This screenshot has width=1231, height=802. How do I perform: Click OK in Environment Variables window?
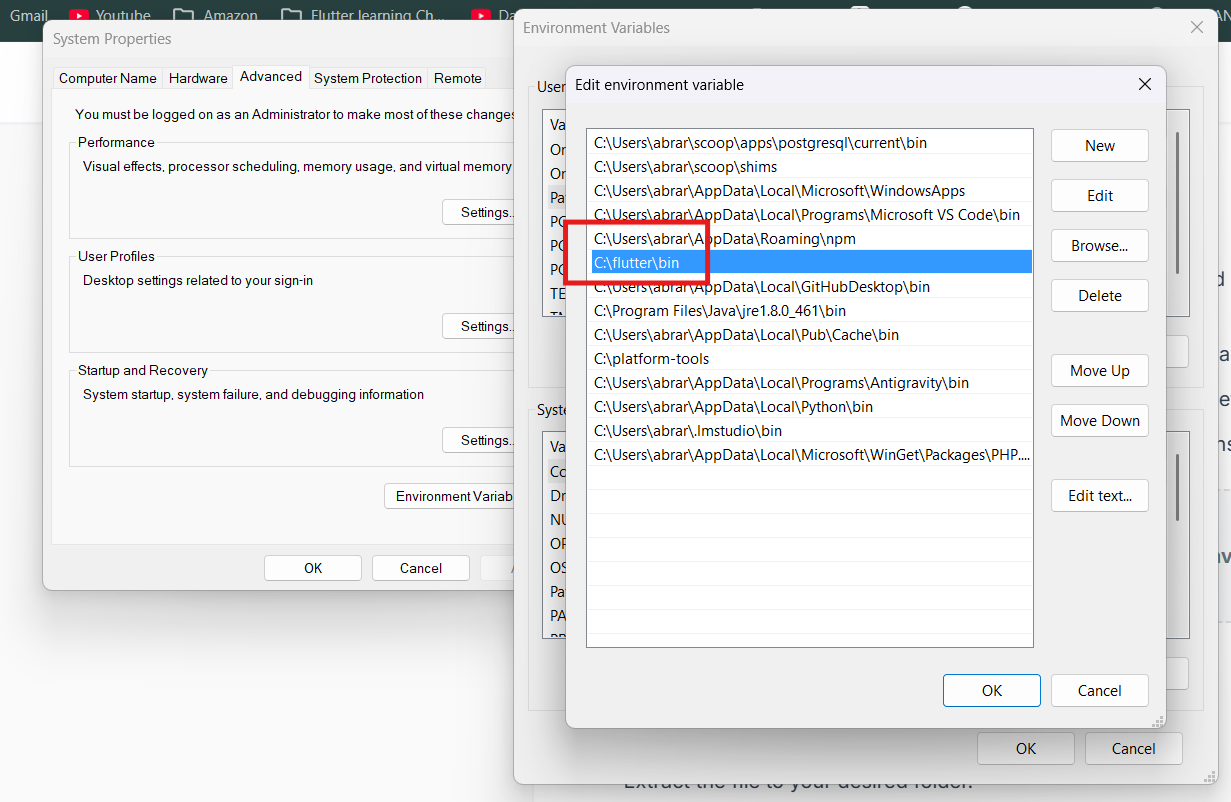tap(1025, 749)
